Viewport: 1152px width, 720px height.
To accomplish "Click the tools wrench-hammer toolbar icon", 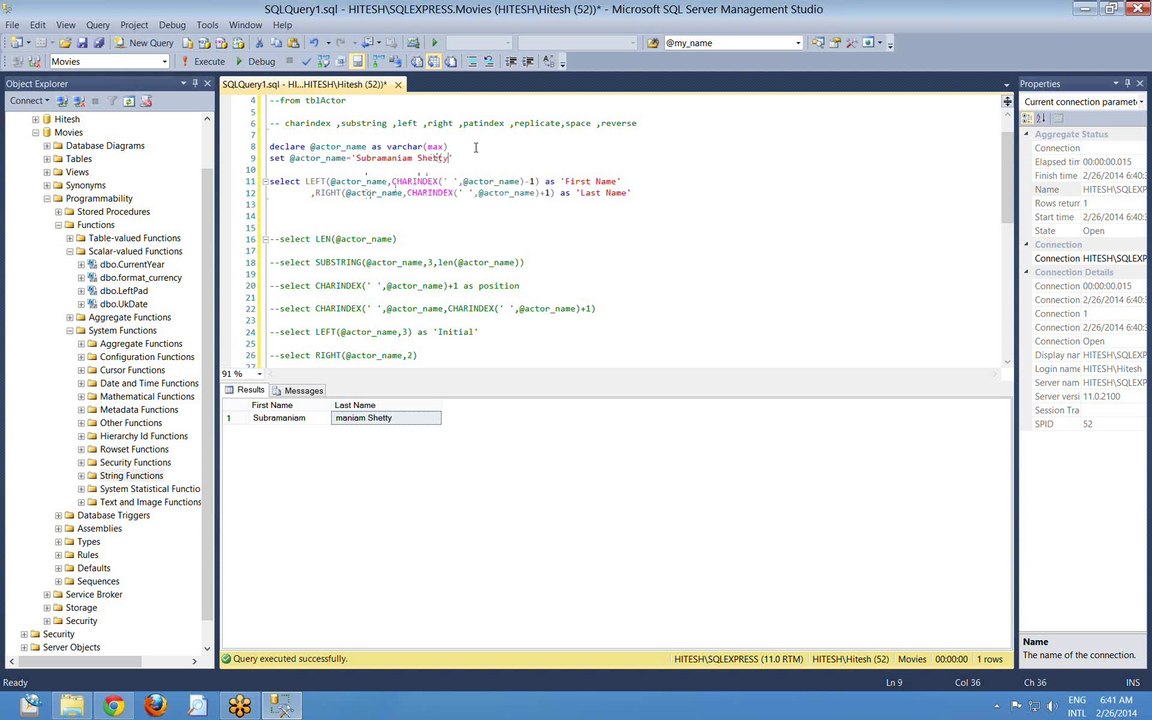I will coord(852,43).
